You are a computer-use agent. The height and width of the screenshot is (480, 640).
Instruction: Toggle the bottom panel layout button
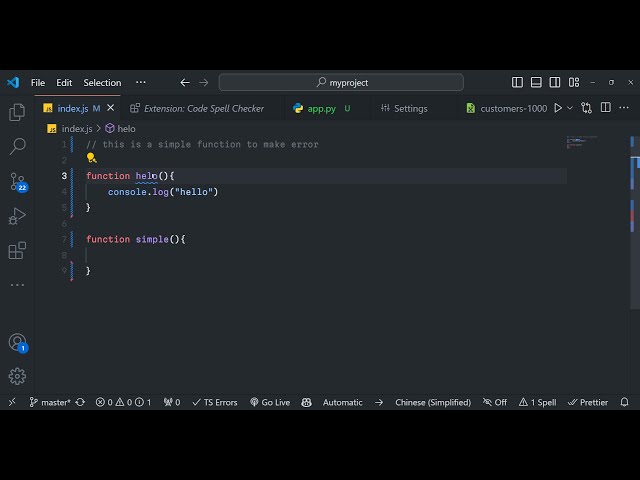pos(536,82)
